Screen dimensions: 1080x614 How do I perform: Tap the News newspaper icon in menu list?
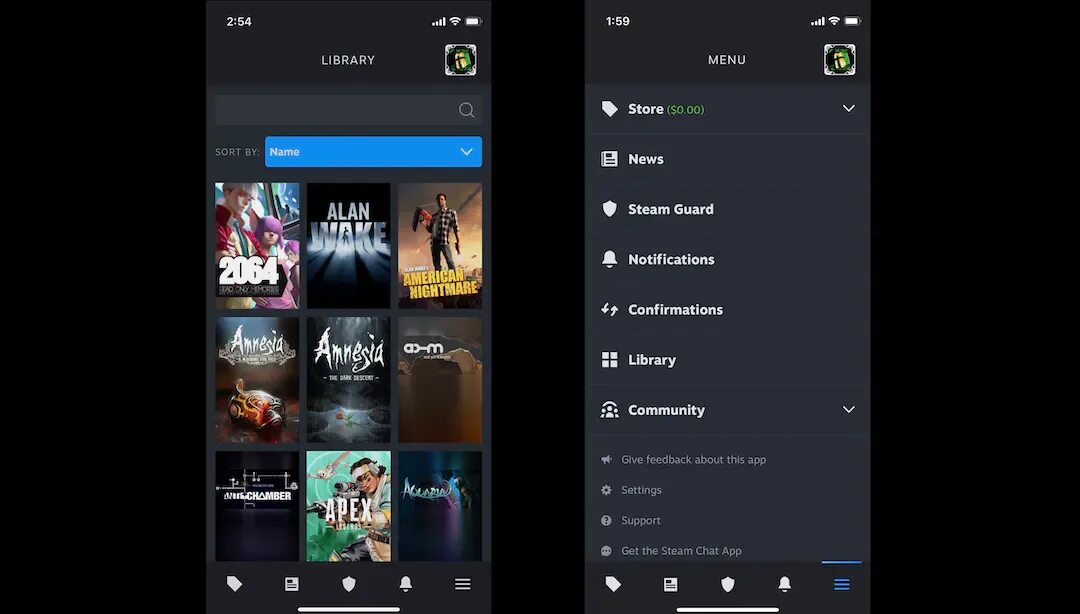pos(610,159)
